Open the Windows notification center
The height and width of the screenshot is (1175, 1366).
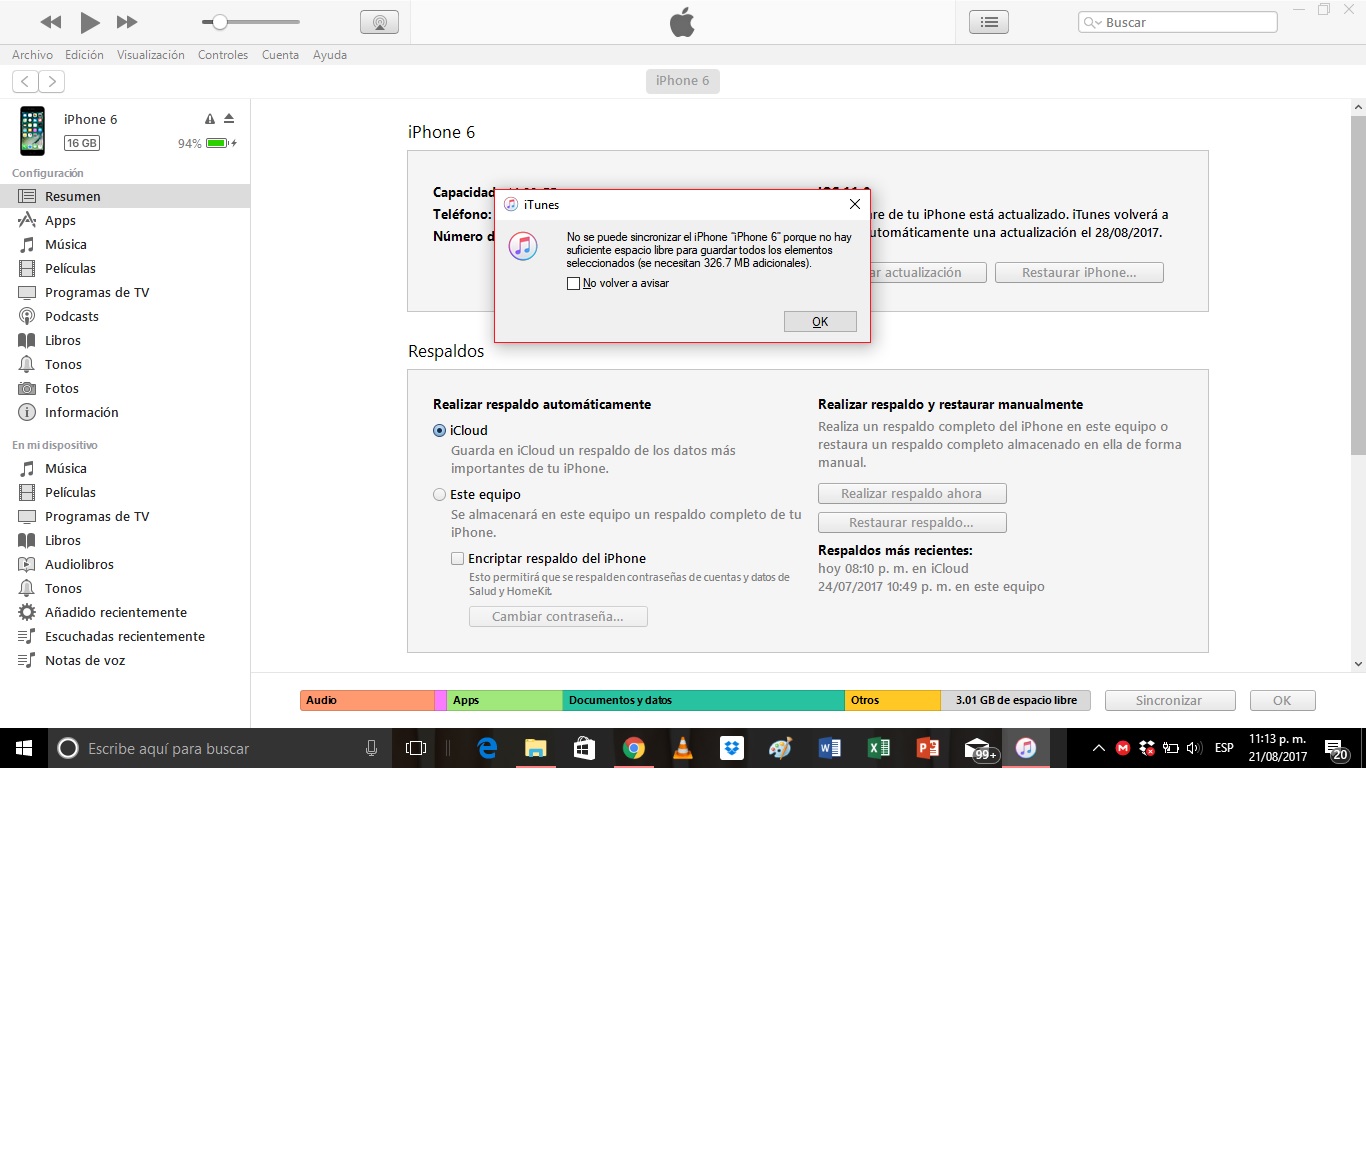pyautogui.click(x=1336, y=748)
